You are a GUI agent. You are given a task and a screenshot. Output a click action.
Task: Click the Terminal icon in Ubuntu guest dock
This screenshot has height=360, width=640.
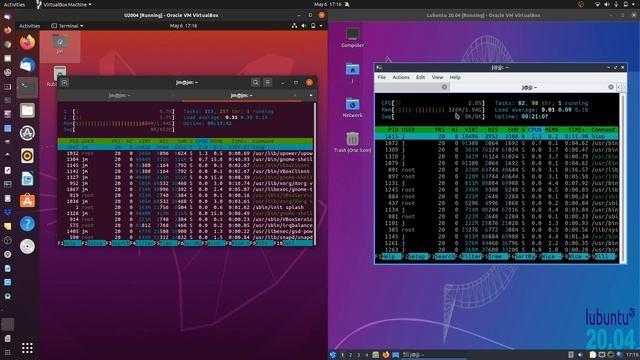pos(27,87)
